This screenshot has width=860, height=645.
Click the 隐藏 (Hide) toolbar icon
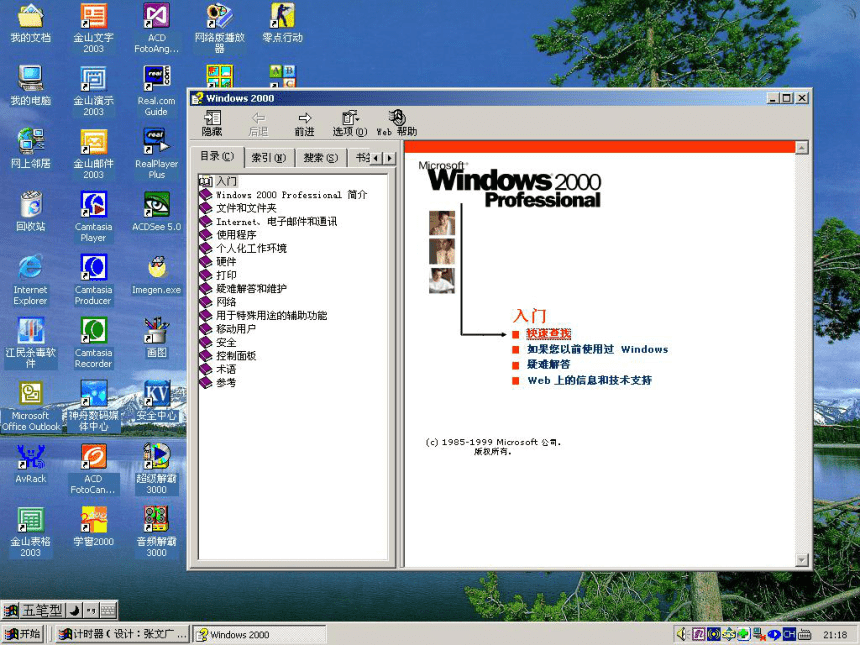coord(212,123)
